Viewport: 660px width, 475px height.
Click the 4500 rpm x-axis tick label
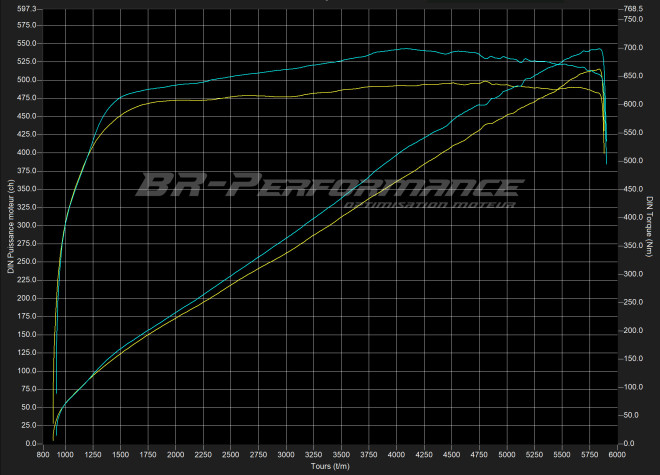pyautogui.click(x=452, y=454)
